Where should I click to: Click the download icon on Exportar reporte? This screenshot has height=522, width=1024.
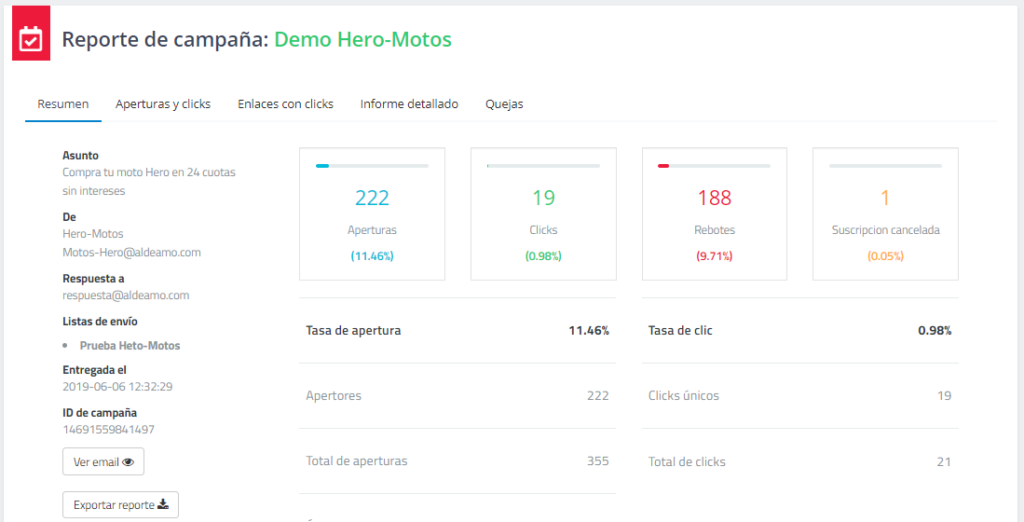point(163,505)
